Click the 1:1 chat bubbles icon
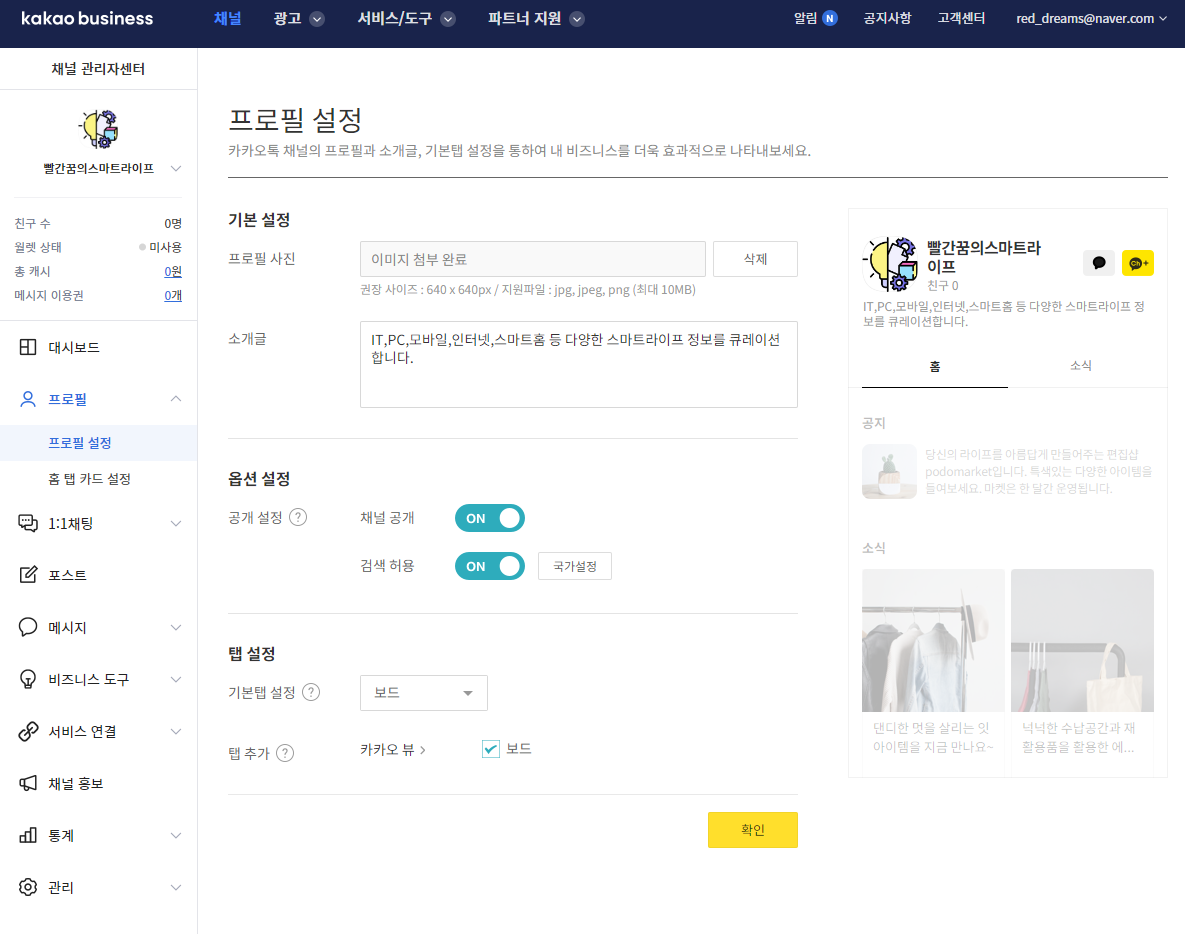 (28, 523)
